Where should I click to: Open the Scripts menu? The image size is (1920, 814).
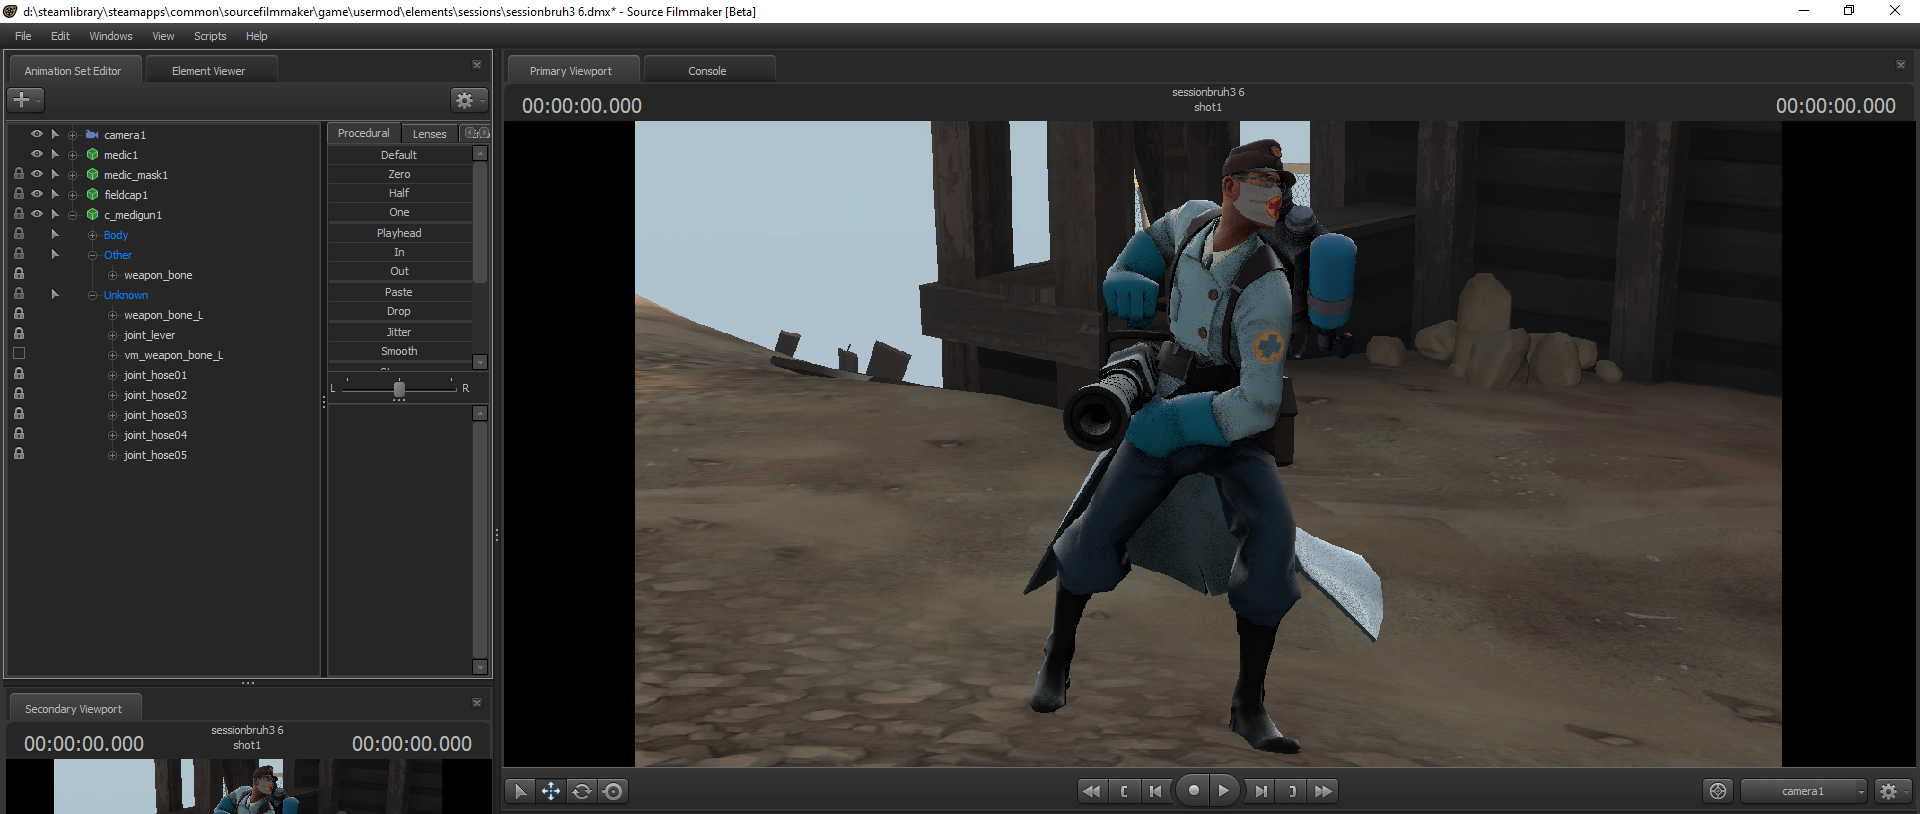[210, 36]
